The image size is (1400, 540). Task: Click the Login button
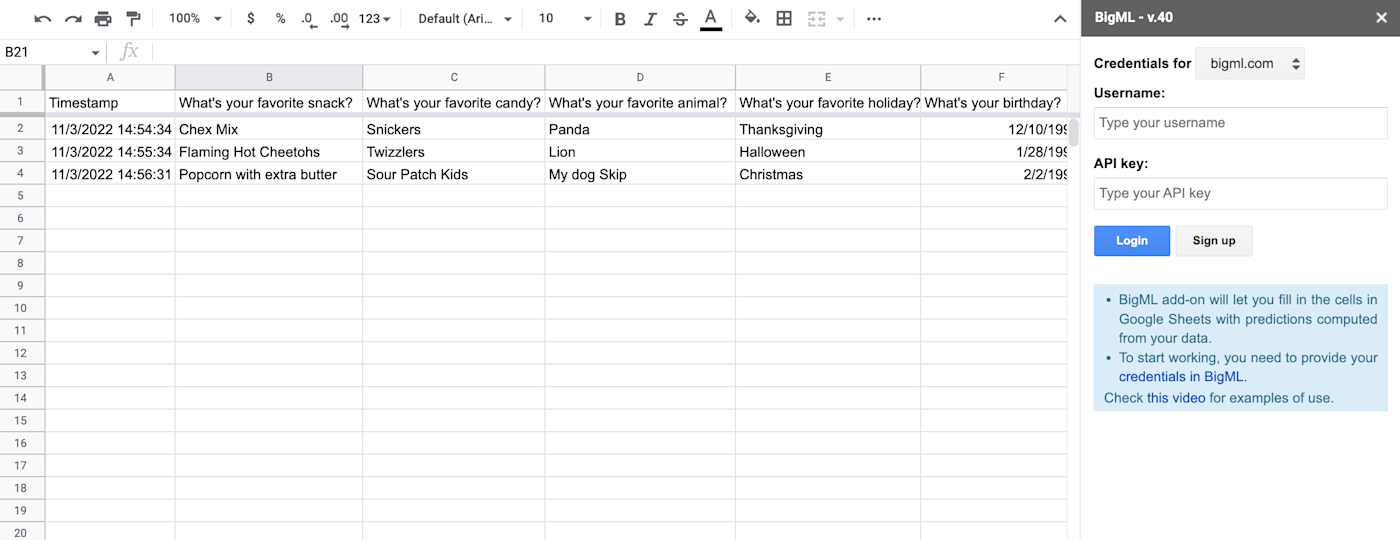1132,241
